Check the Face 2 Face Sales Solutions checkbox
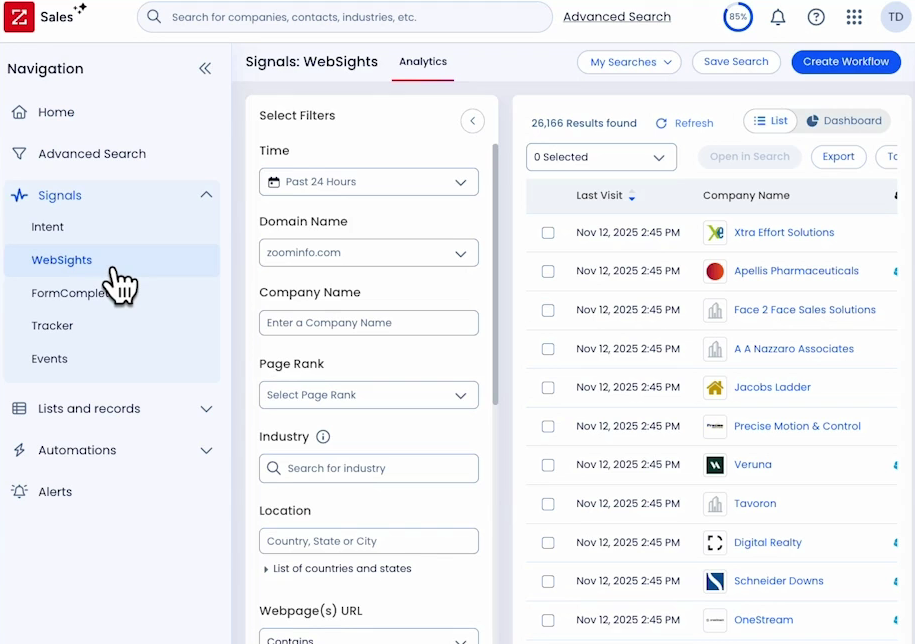This screenshot has width=915, height=644. 548,310
